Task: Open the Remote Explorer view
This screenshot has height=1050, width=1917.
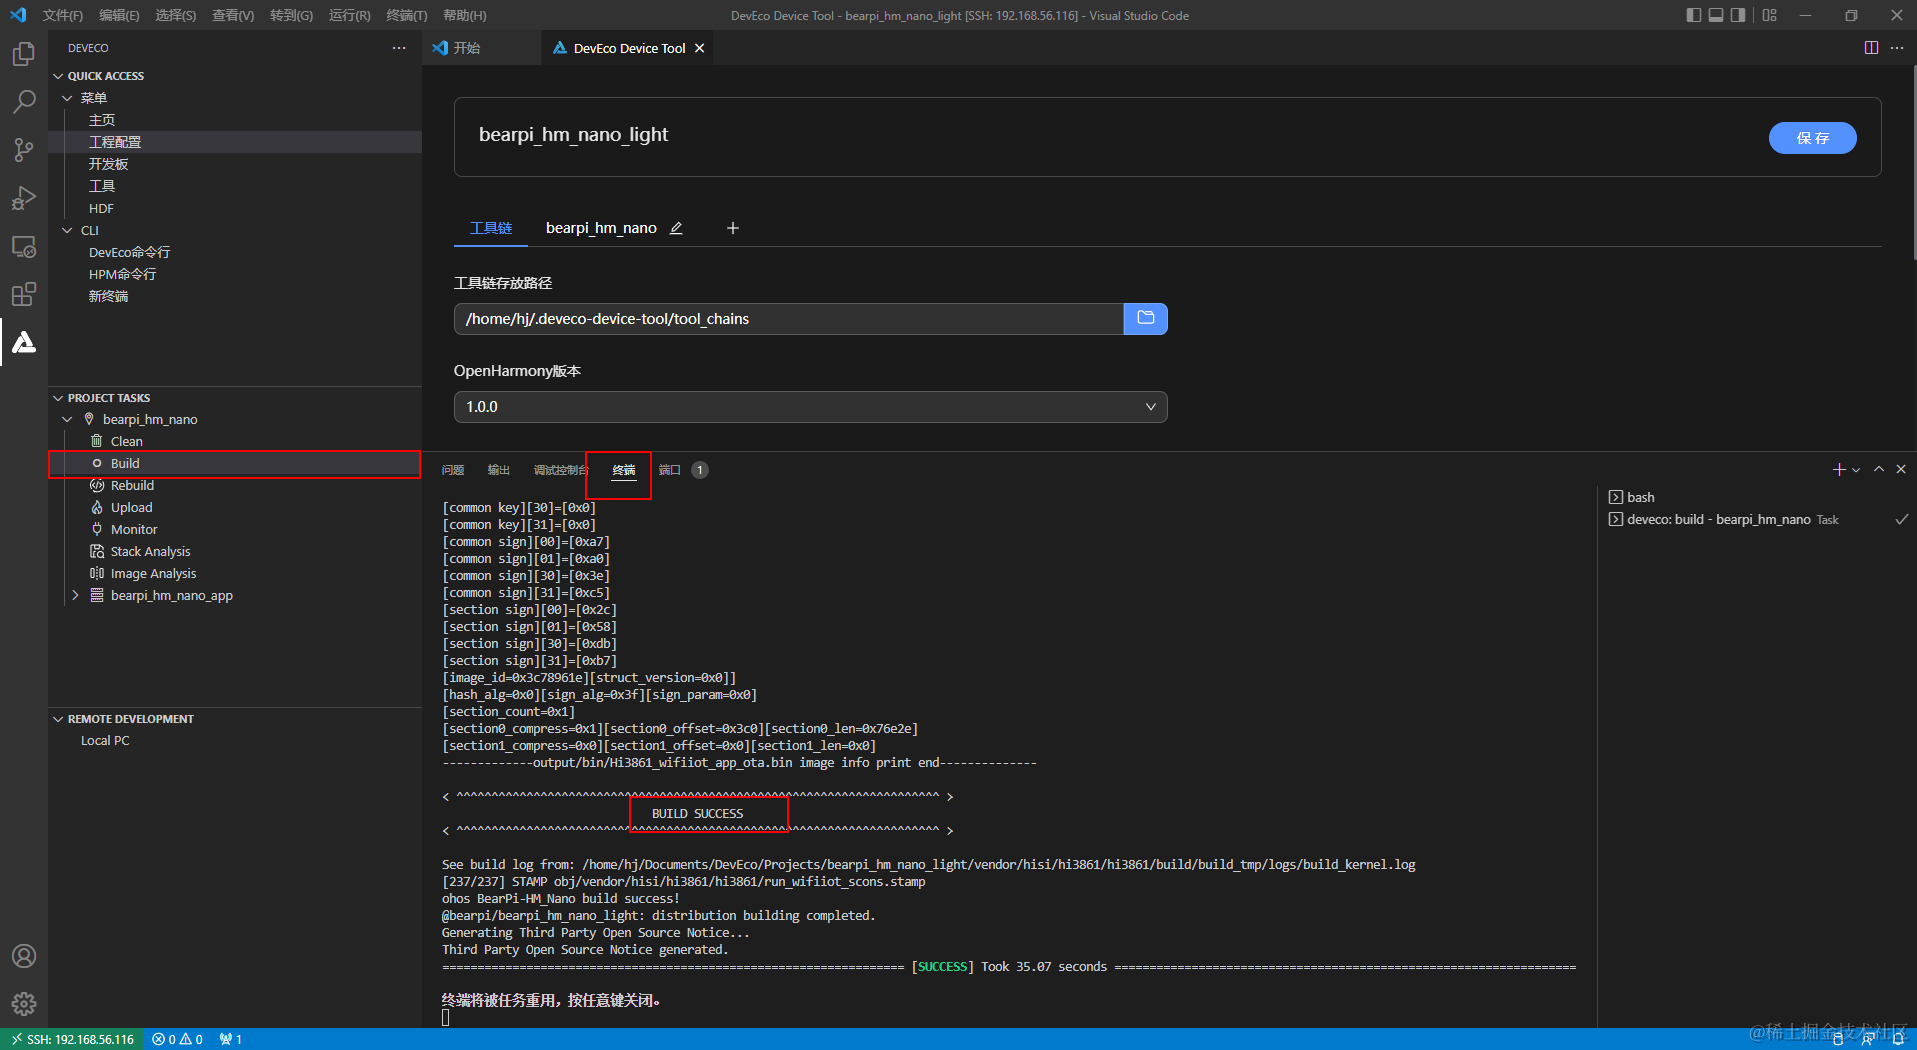Action: (24, 246)
